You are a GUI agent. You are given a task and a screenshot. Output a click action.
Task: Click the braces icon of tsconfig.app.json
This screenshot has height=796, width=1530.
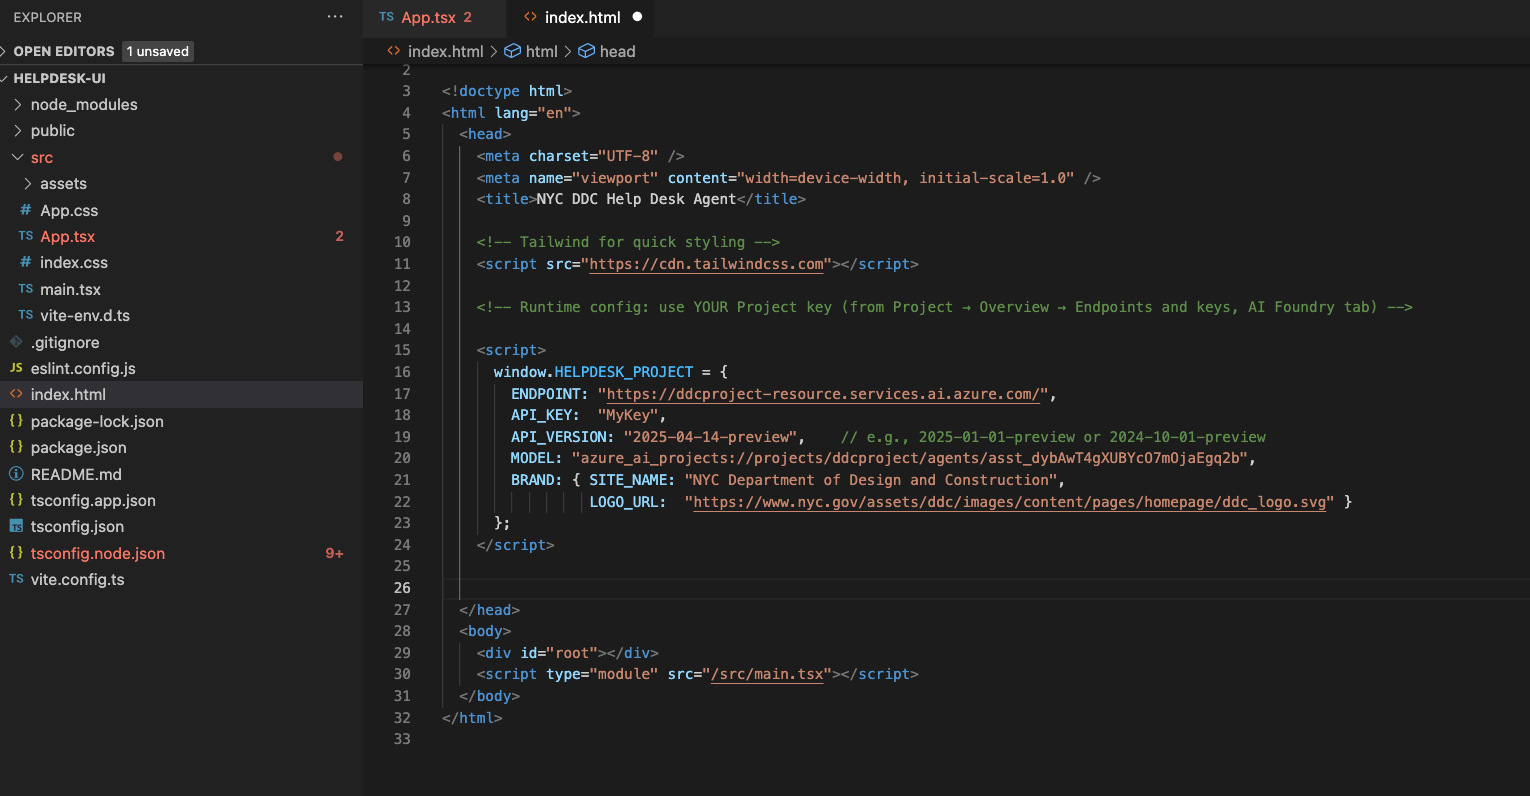click(x=16, y=500)
